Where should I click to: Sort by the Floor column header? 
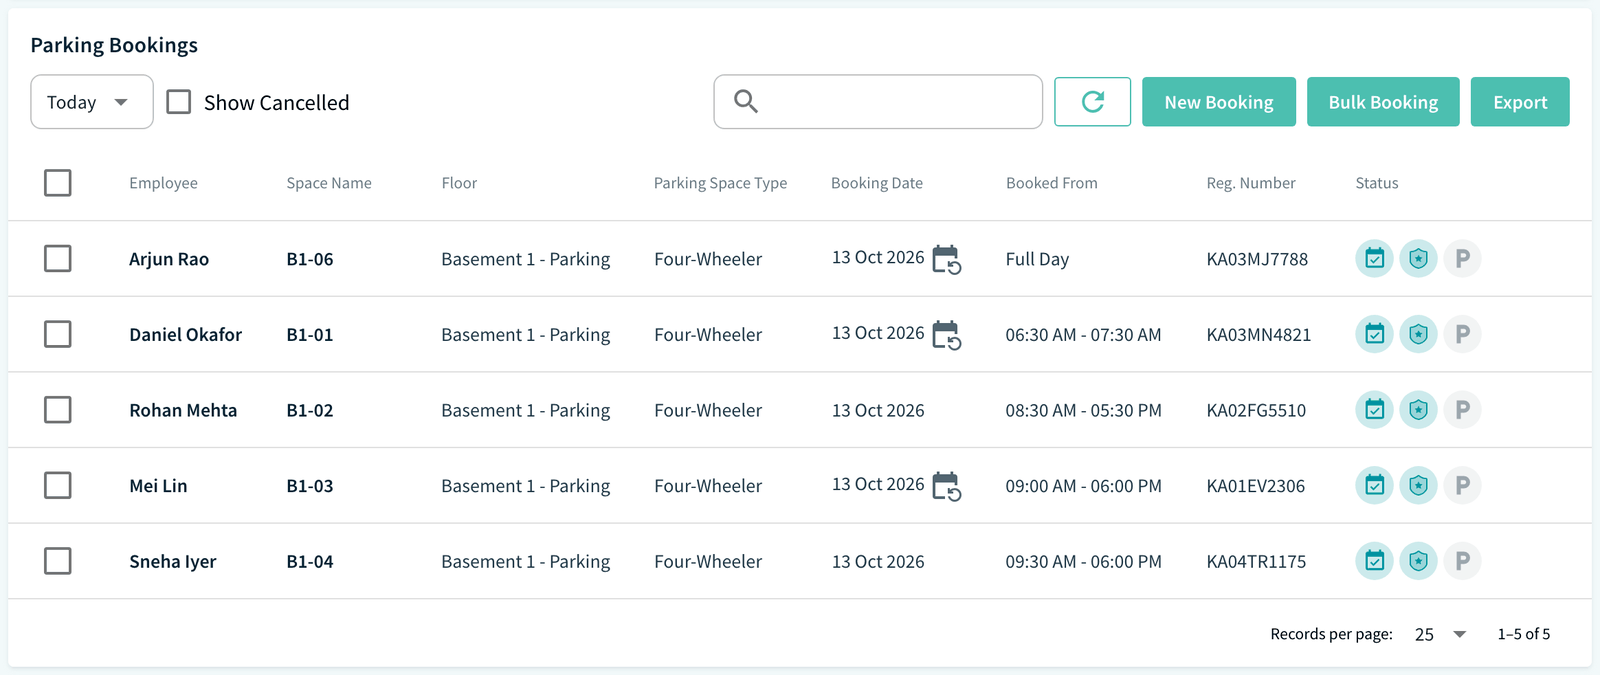459,183
